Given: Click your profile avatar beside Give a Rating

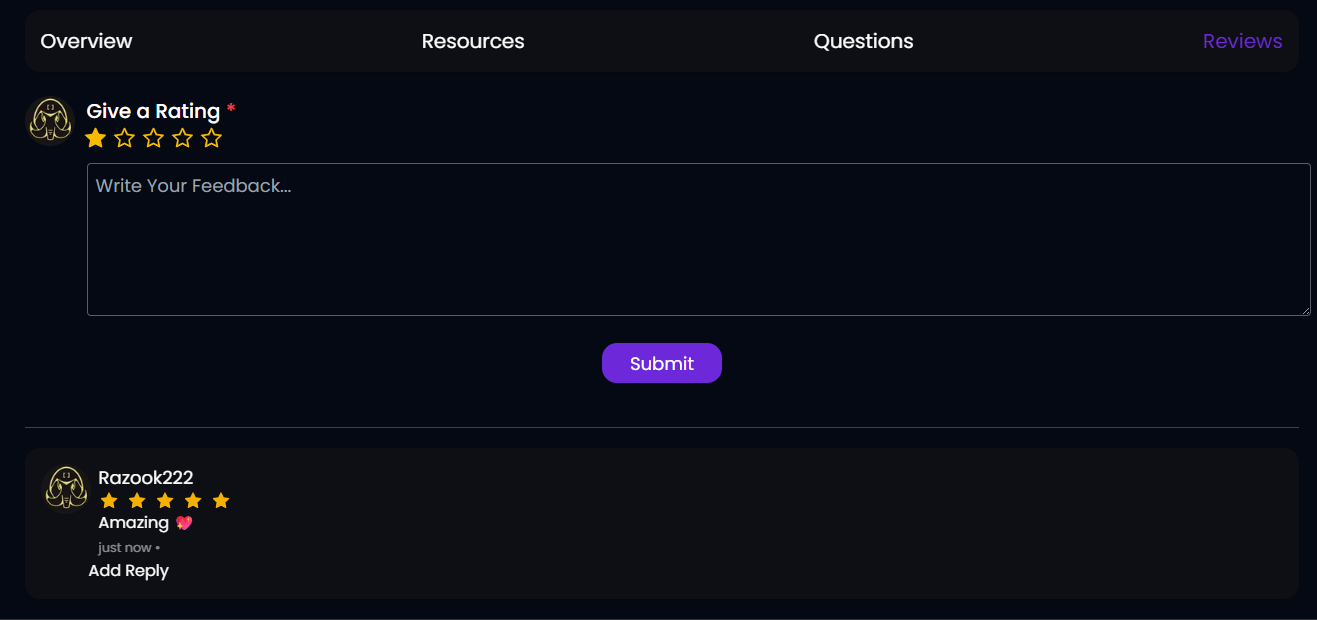Looking at the screenshot, I should tap(50, 121).
